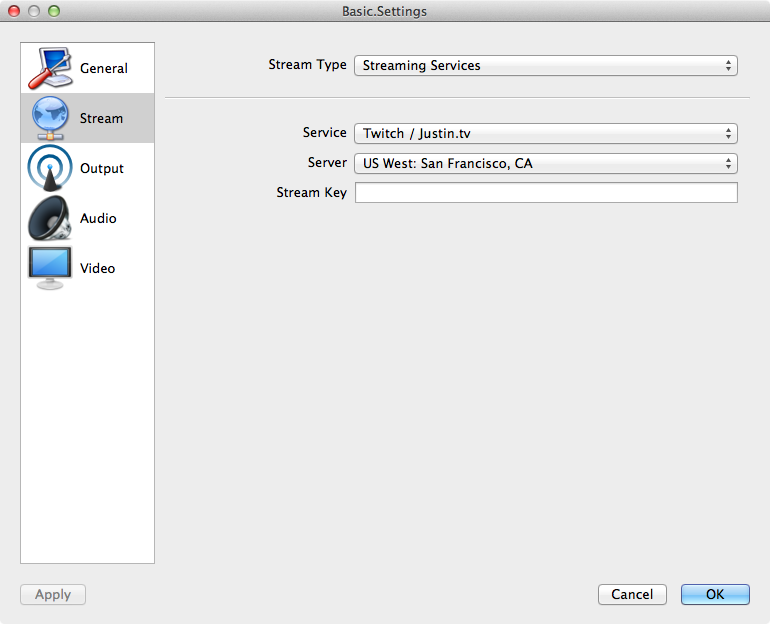This screenshot has height=624, width=770.
Task: Close the Basic.Settings window
Action: tap(14, 11)
